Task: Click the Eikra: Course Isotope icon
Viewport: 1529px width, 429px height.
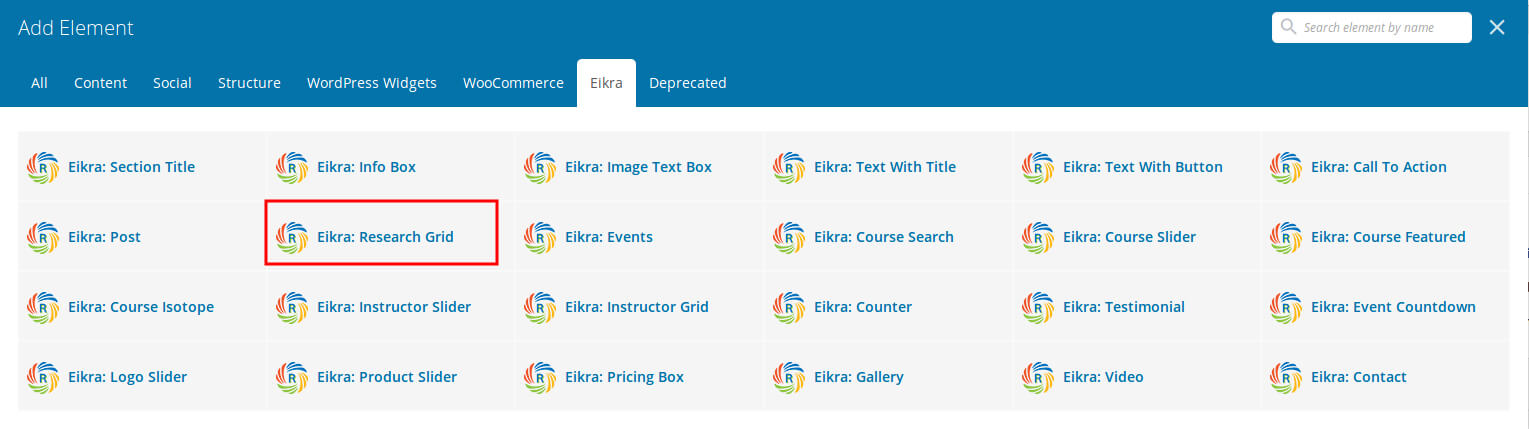Action: [x=43, y=307]
